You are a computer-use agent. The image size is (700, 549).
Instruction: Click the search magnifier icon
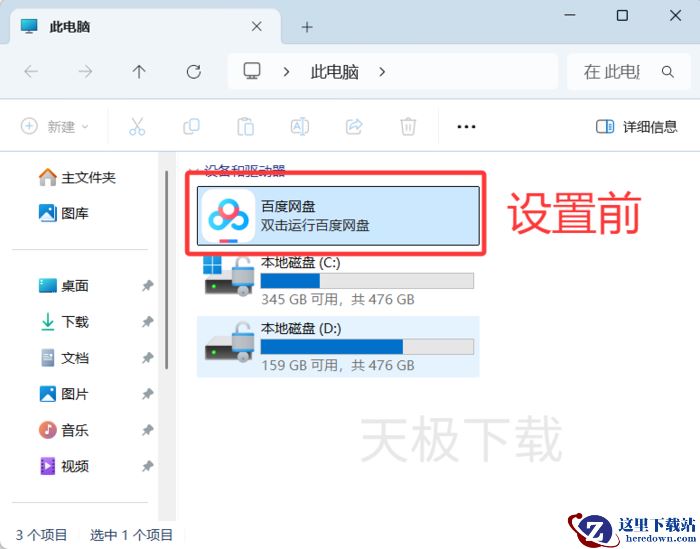pos(668,71)
